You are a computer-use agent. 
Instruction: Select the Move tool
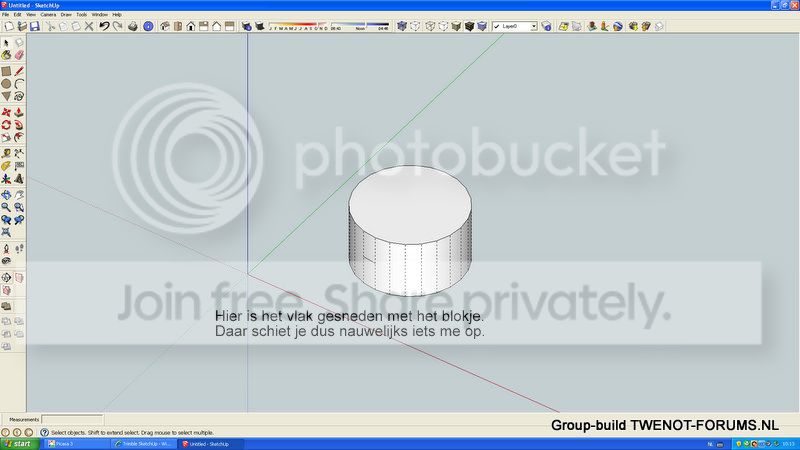click(x=6, y=112)
